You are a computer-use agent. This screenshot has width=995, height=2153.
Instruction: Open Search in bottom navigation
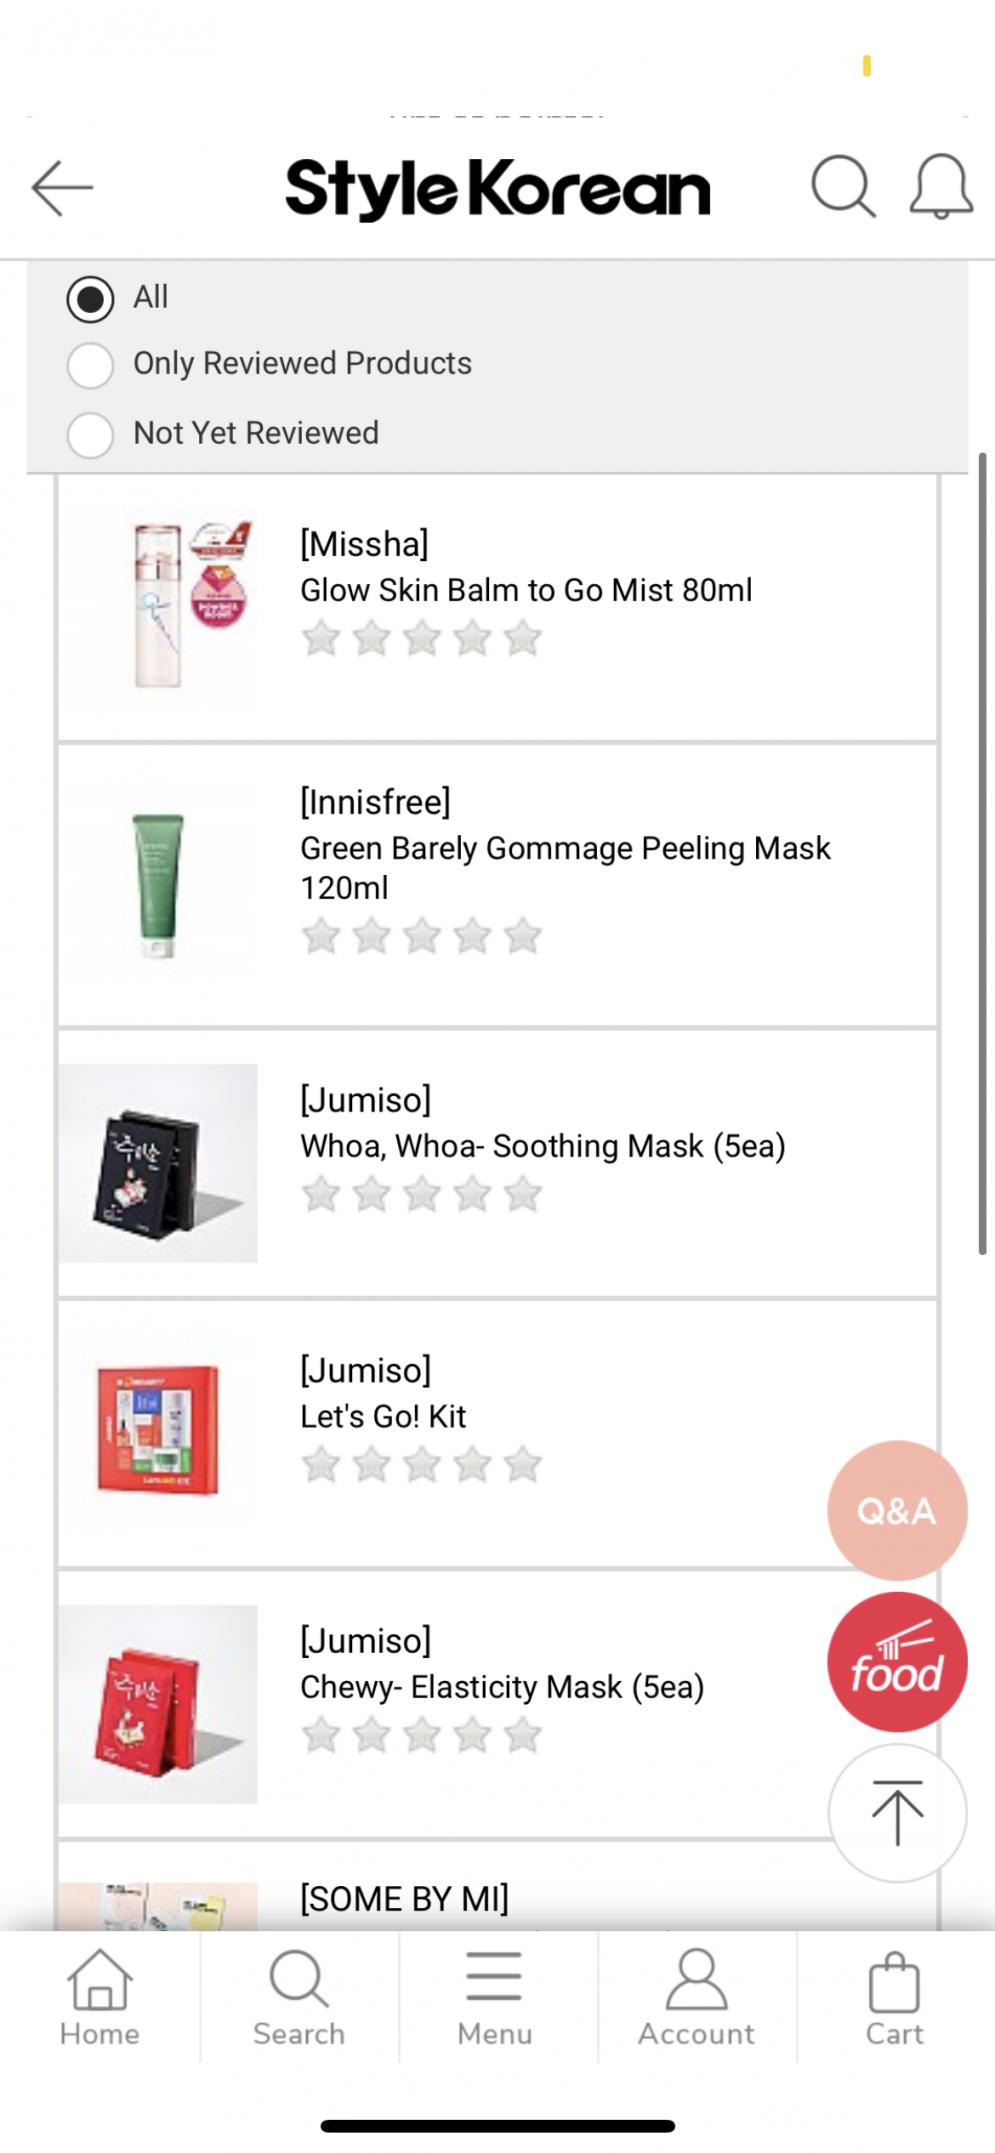click(298, 1996)
